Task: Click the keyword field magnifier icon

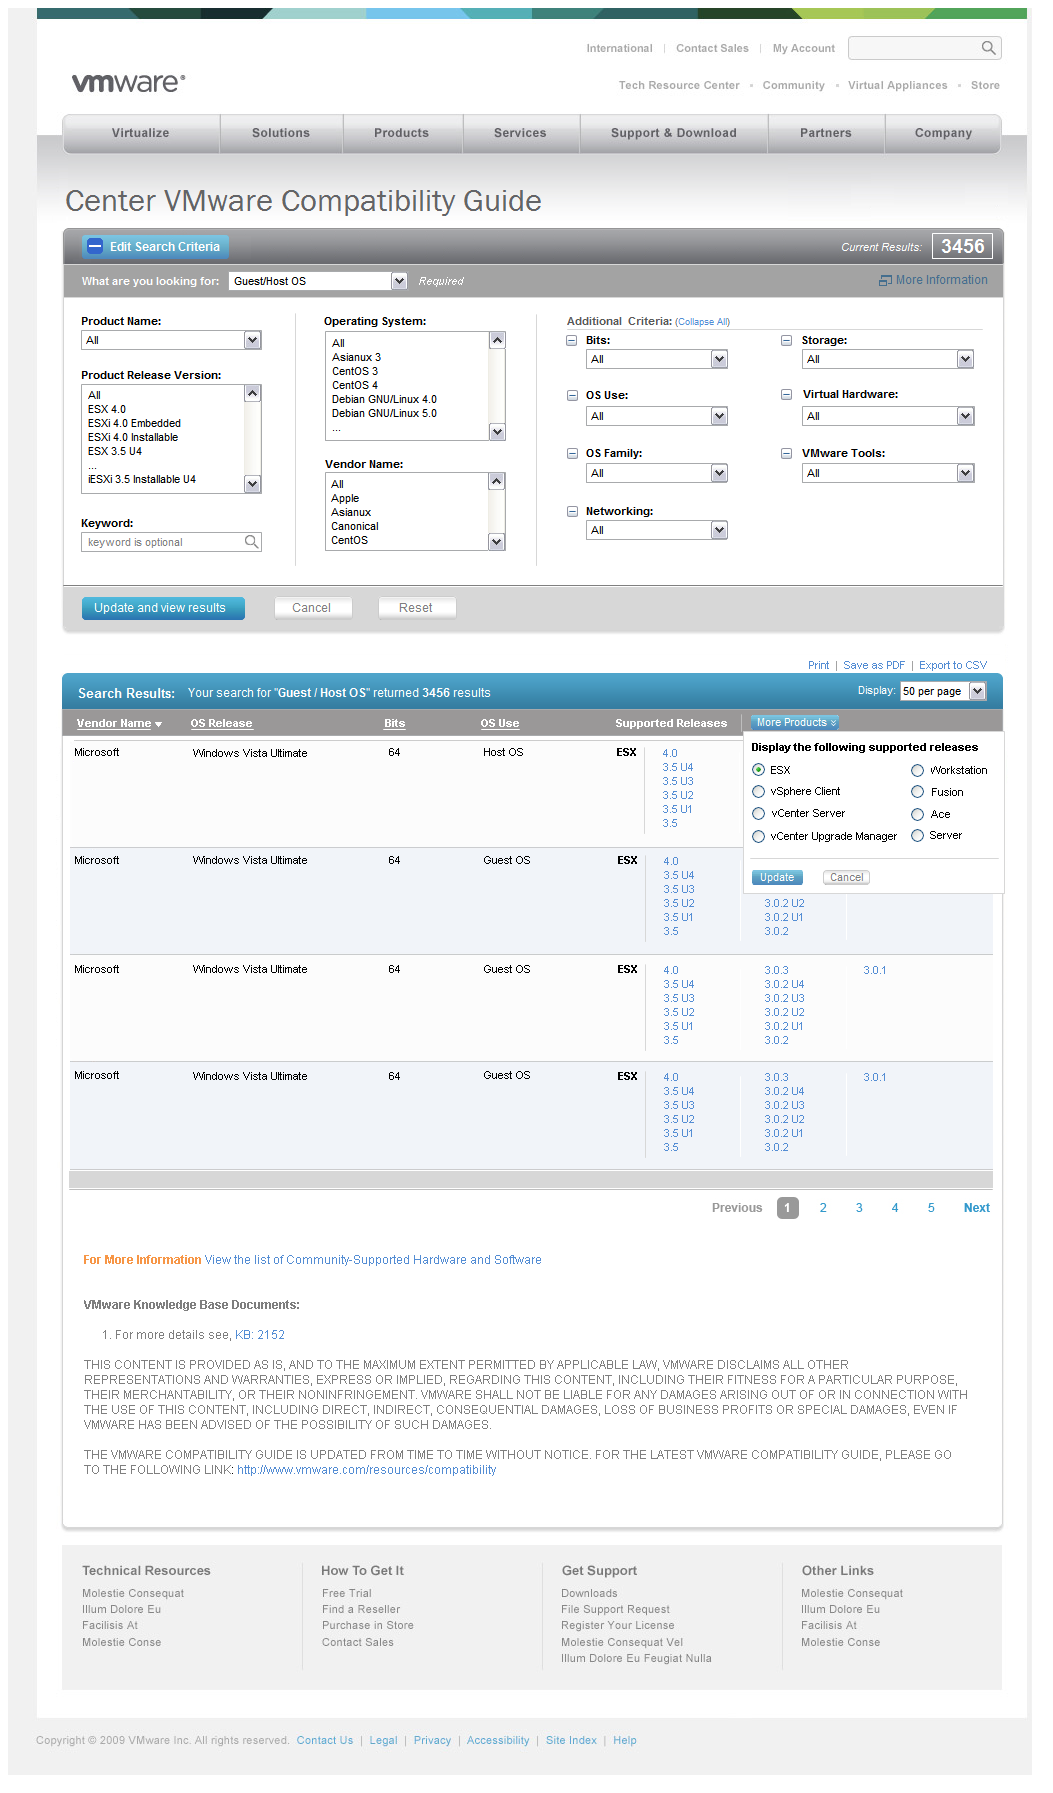Action: point(252,542)
